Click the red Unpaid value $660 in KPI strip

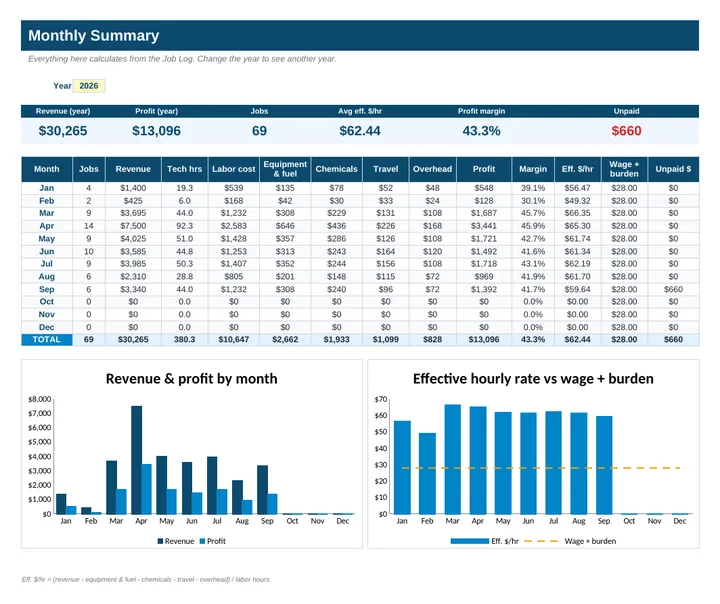pos(626,131)
